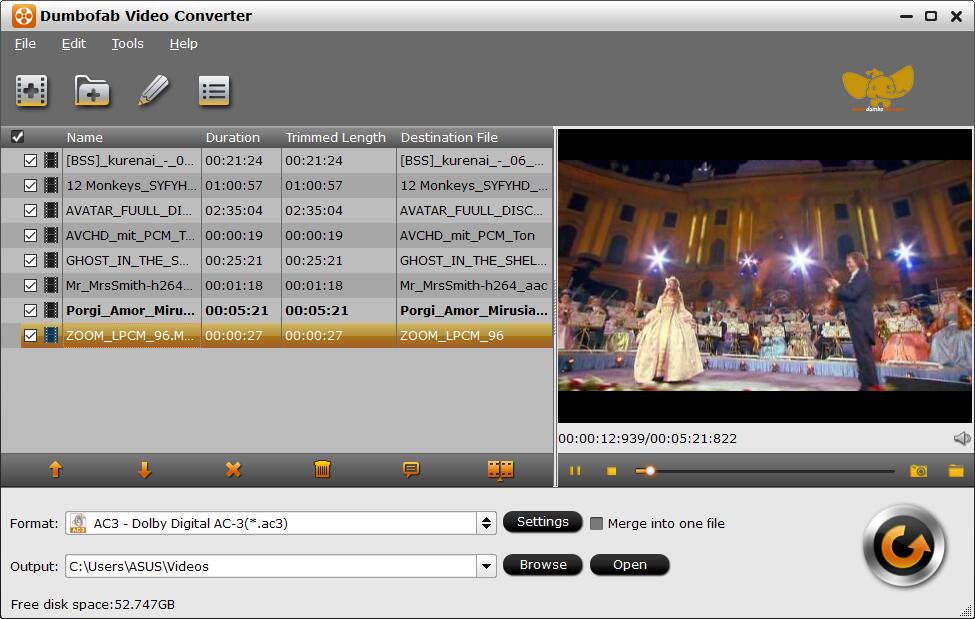The height and width of the screenshot is (619, 975).
Task: Click the Settings button
Action: pyautogui.click(x=542, y=522)
